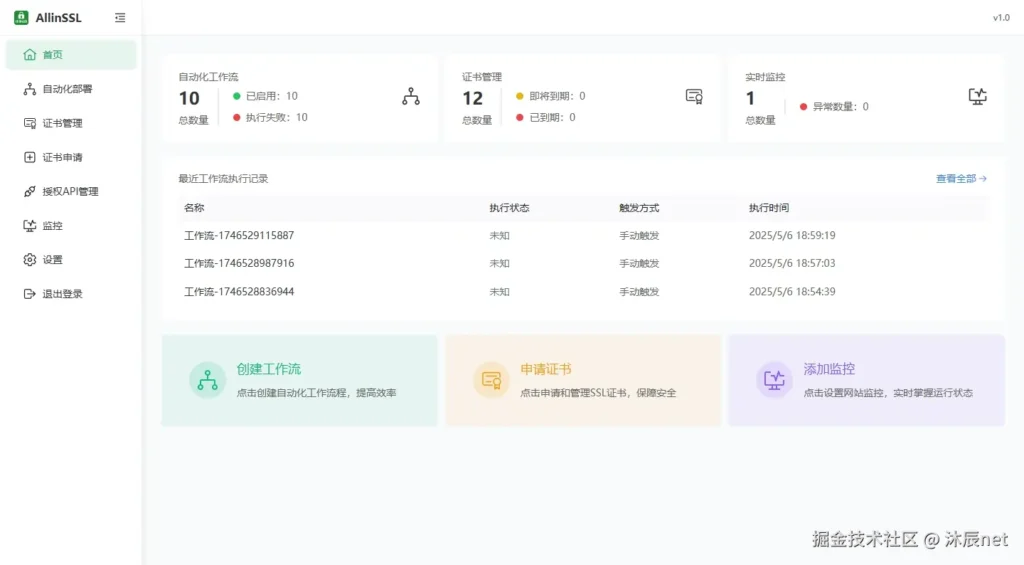Click the timestamp 2025/5/6 18:57:03
The height and width of the screenshot is (565, 1024).
tap(792, 263)
